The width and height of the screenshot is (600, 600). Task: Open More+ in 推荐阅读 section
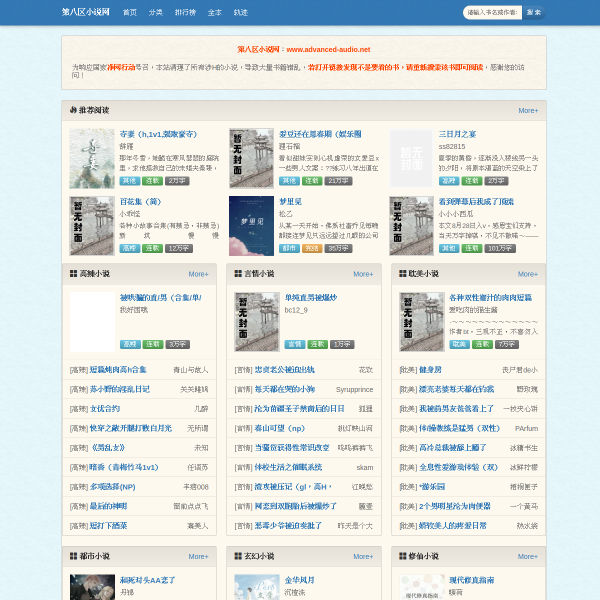click(x=528, y=111)
